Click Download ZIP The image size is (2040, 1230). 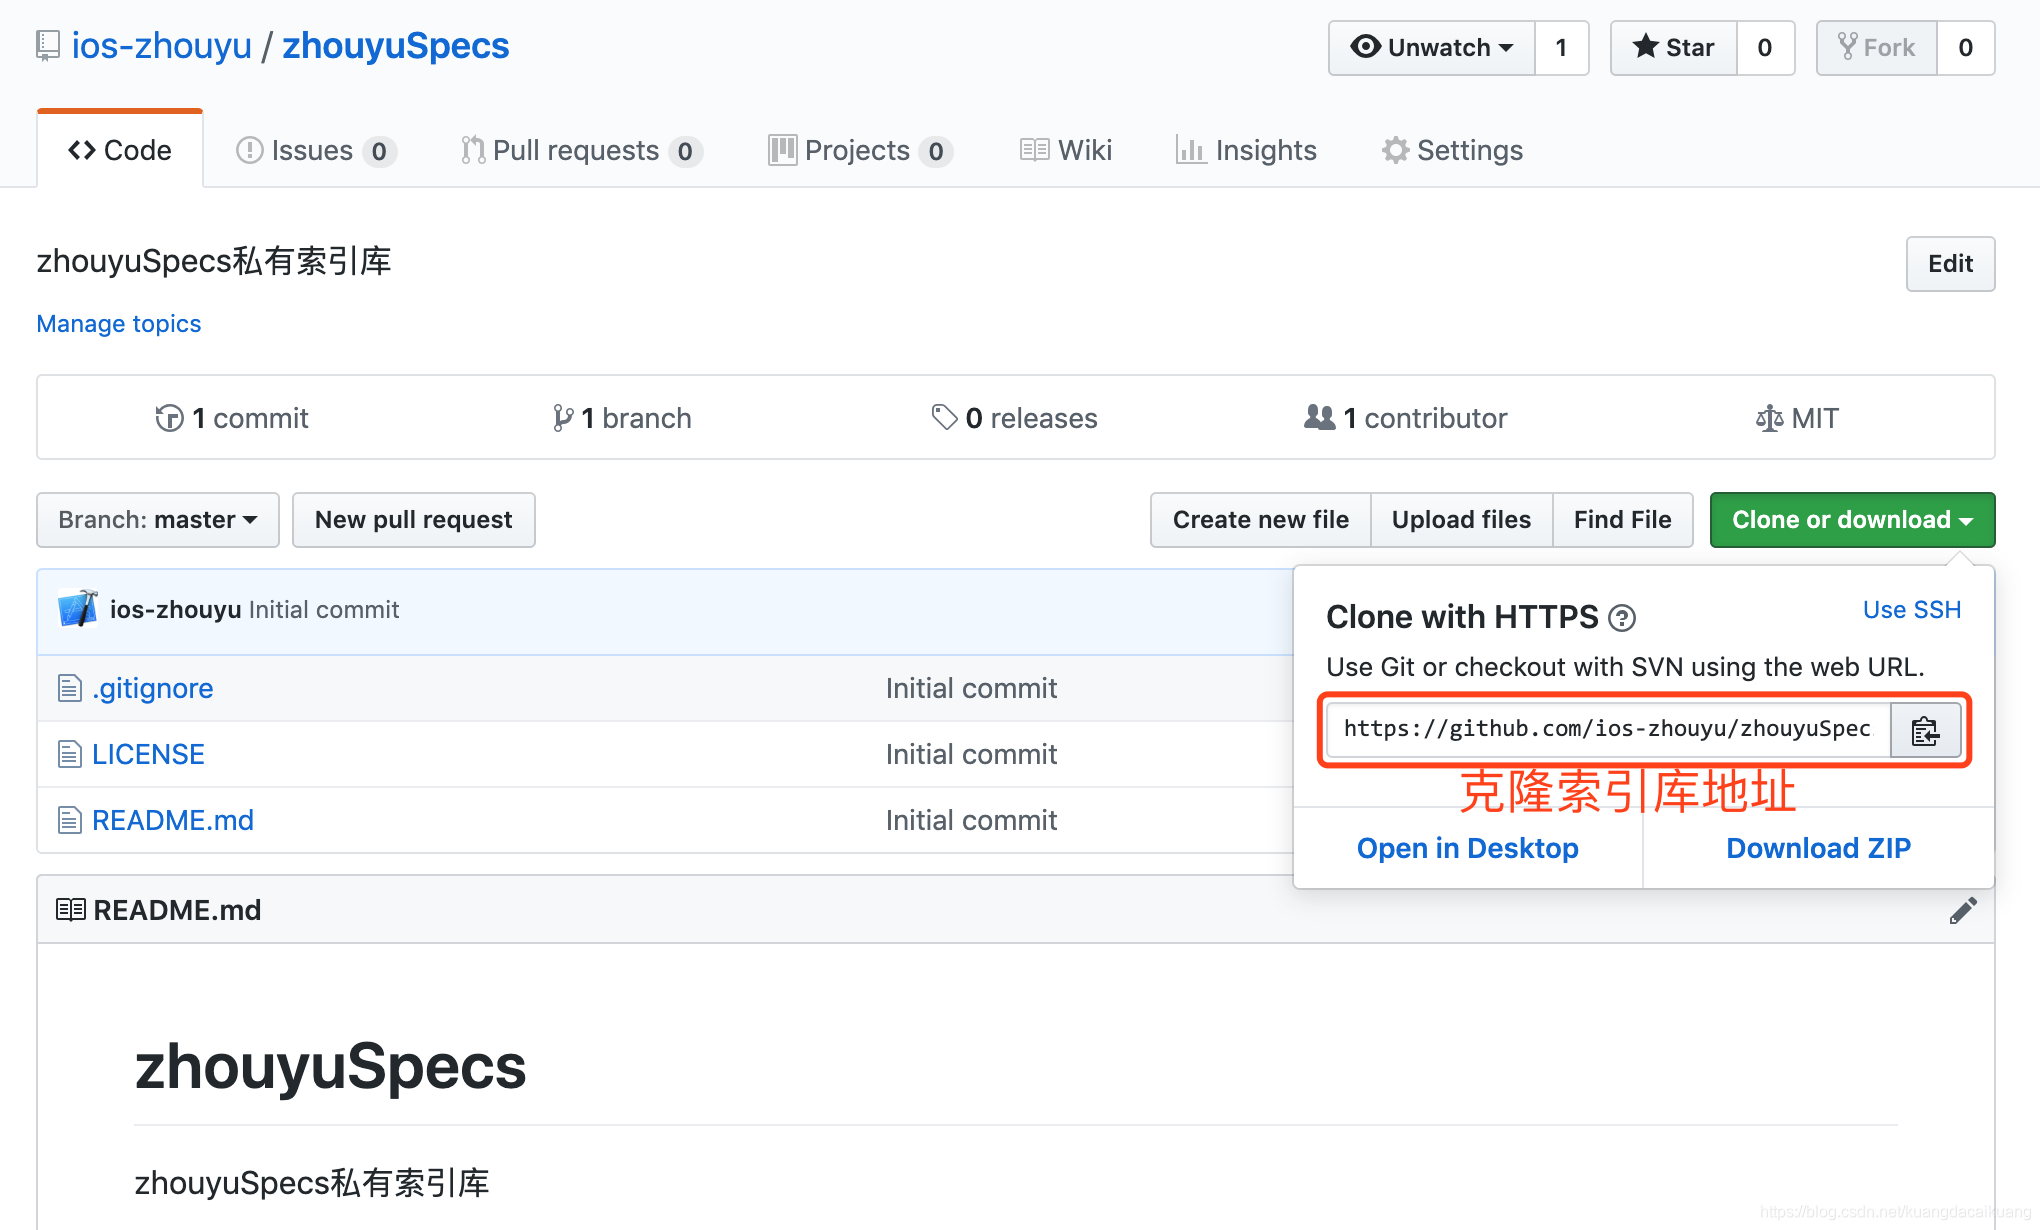(1818, 848)
